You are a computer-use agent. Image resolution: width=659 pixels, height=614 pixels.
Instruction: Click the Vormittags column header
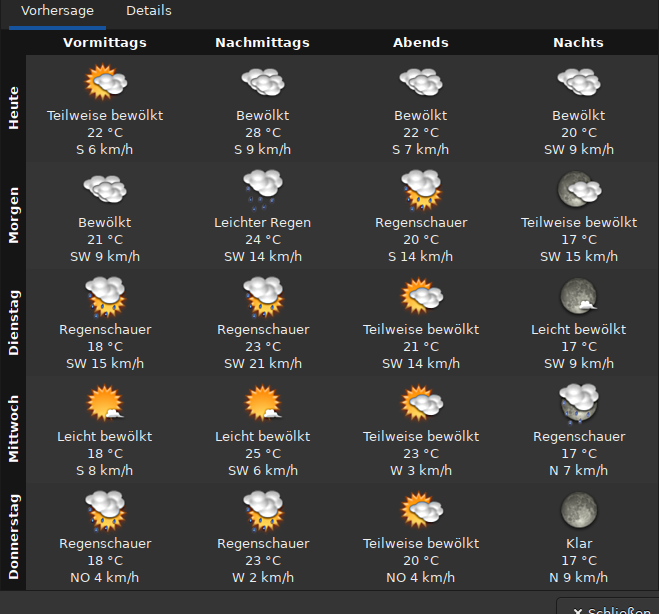[105, 42]
